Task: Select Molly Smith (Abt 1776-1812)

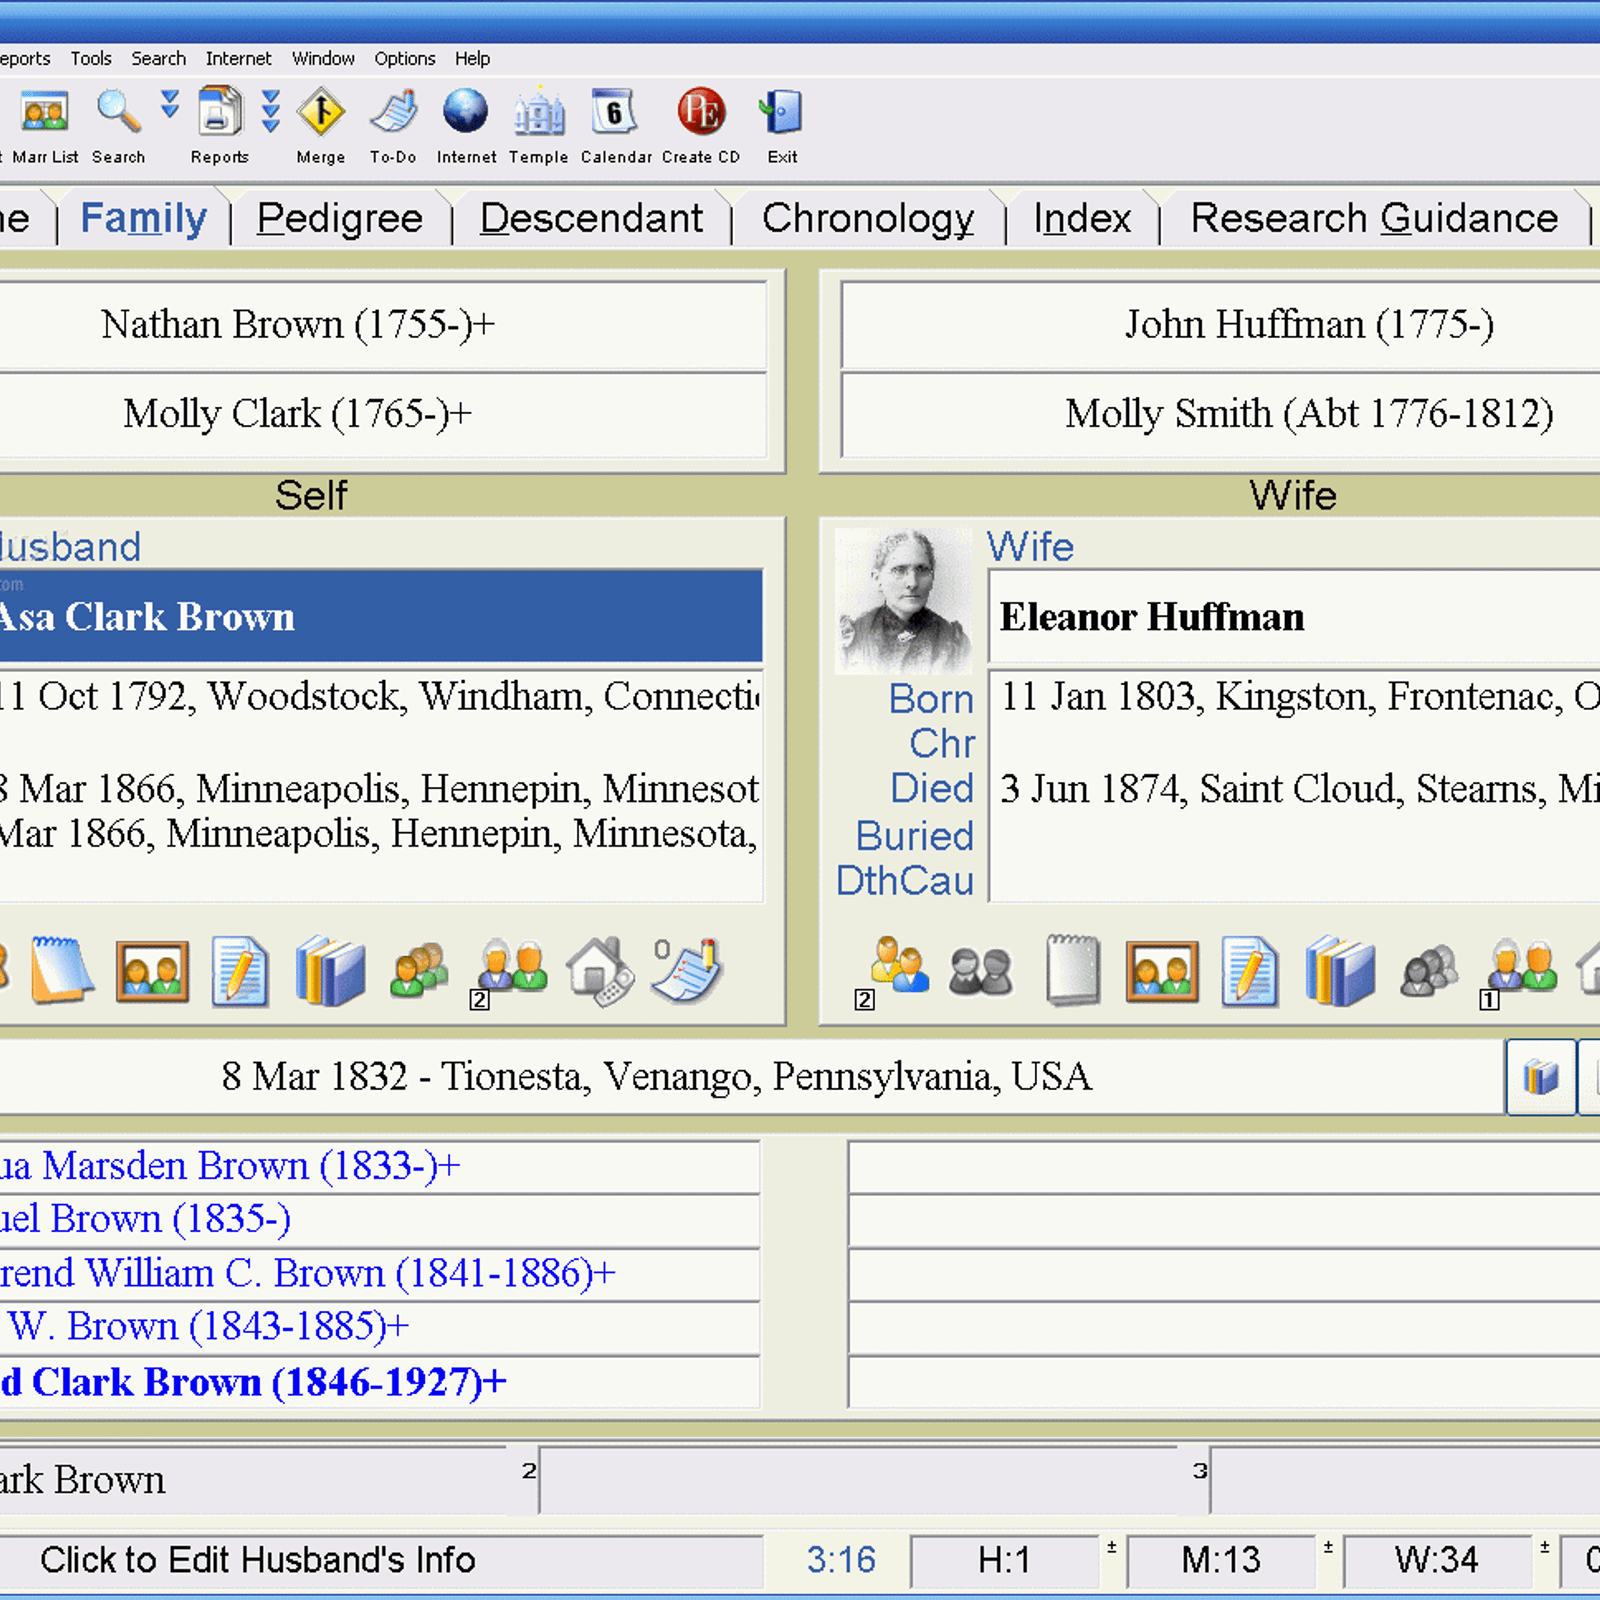Action: pyautogui.click(x=1220, y=414)
